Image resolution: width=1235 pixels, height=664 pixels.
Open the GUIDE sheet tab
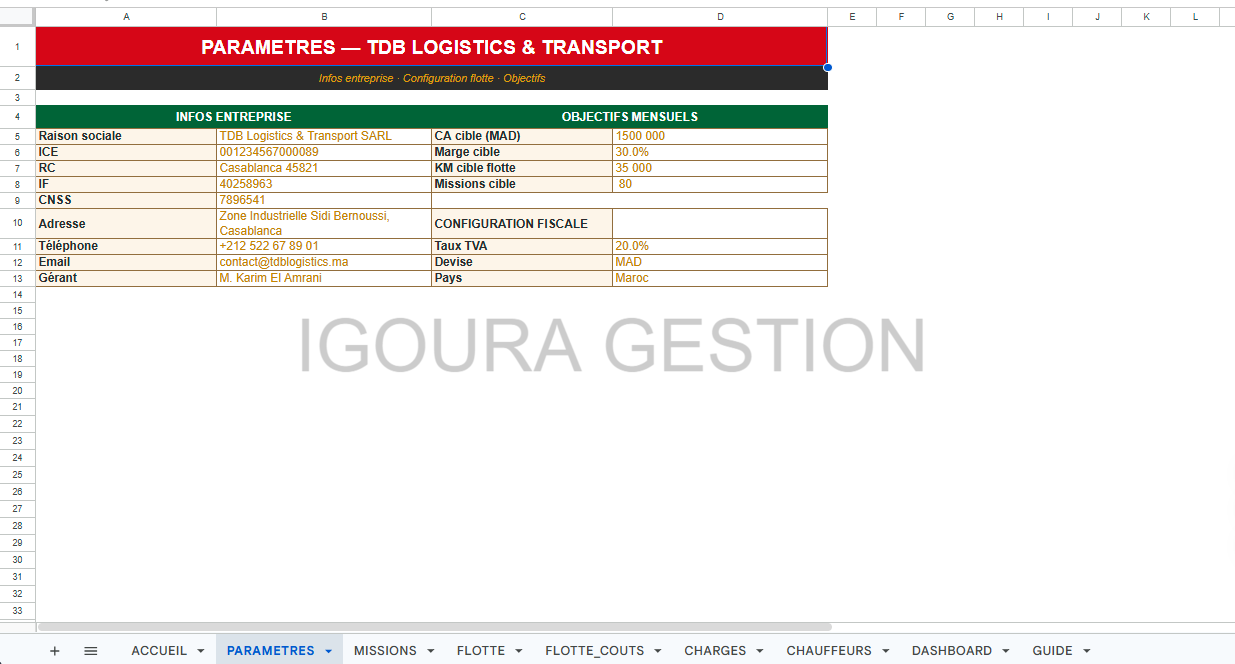[x=1052, y=650]
